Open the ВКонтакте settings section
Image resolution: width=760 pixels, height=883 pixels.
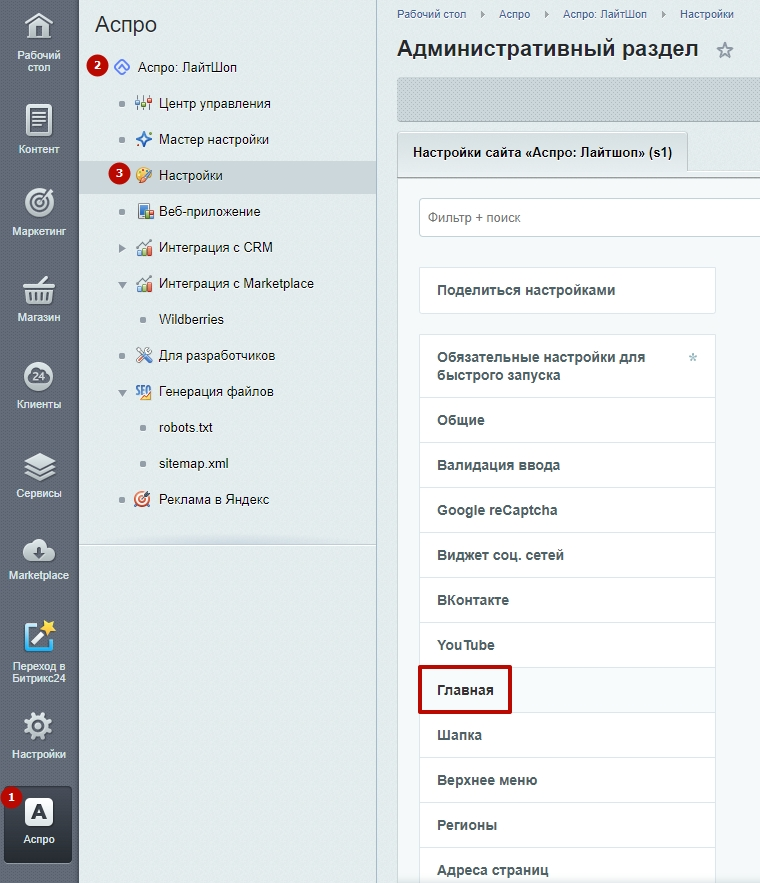(567, 600)
